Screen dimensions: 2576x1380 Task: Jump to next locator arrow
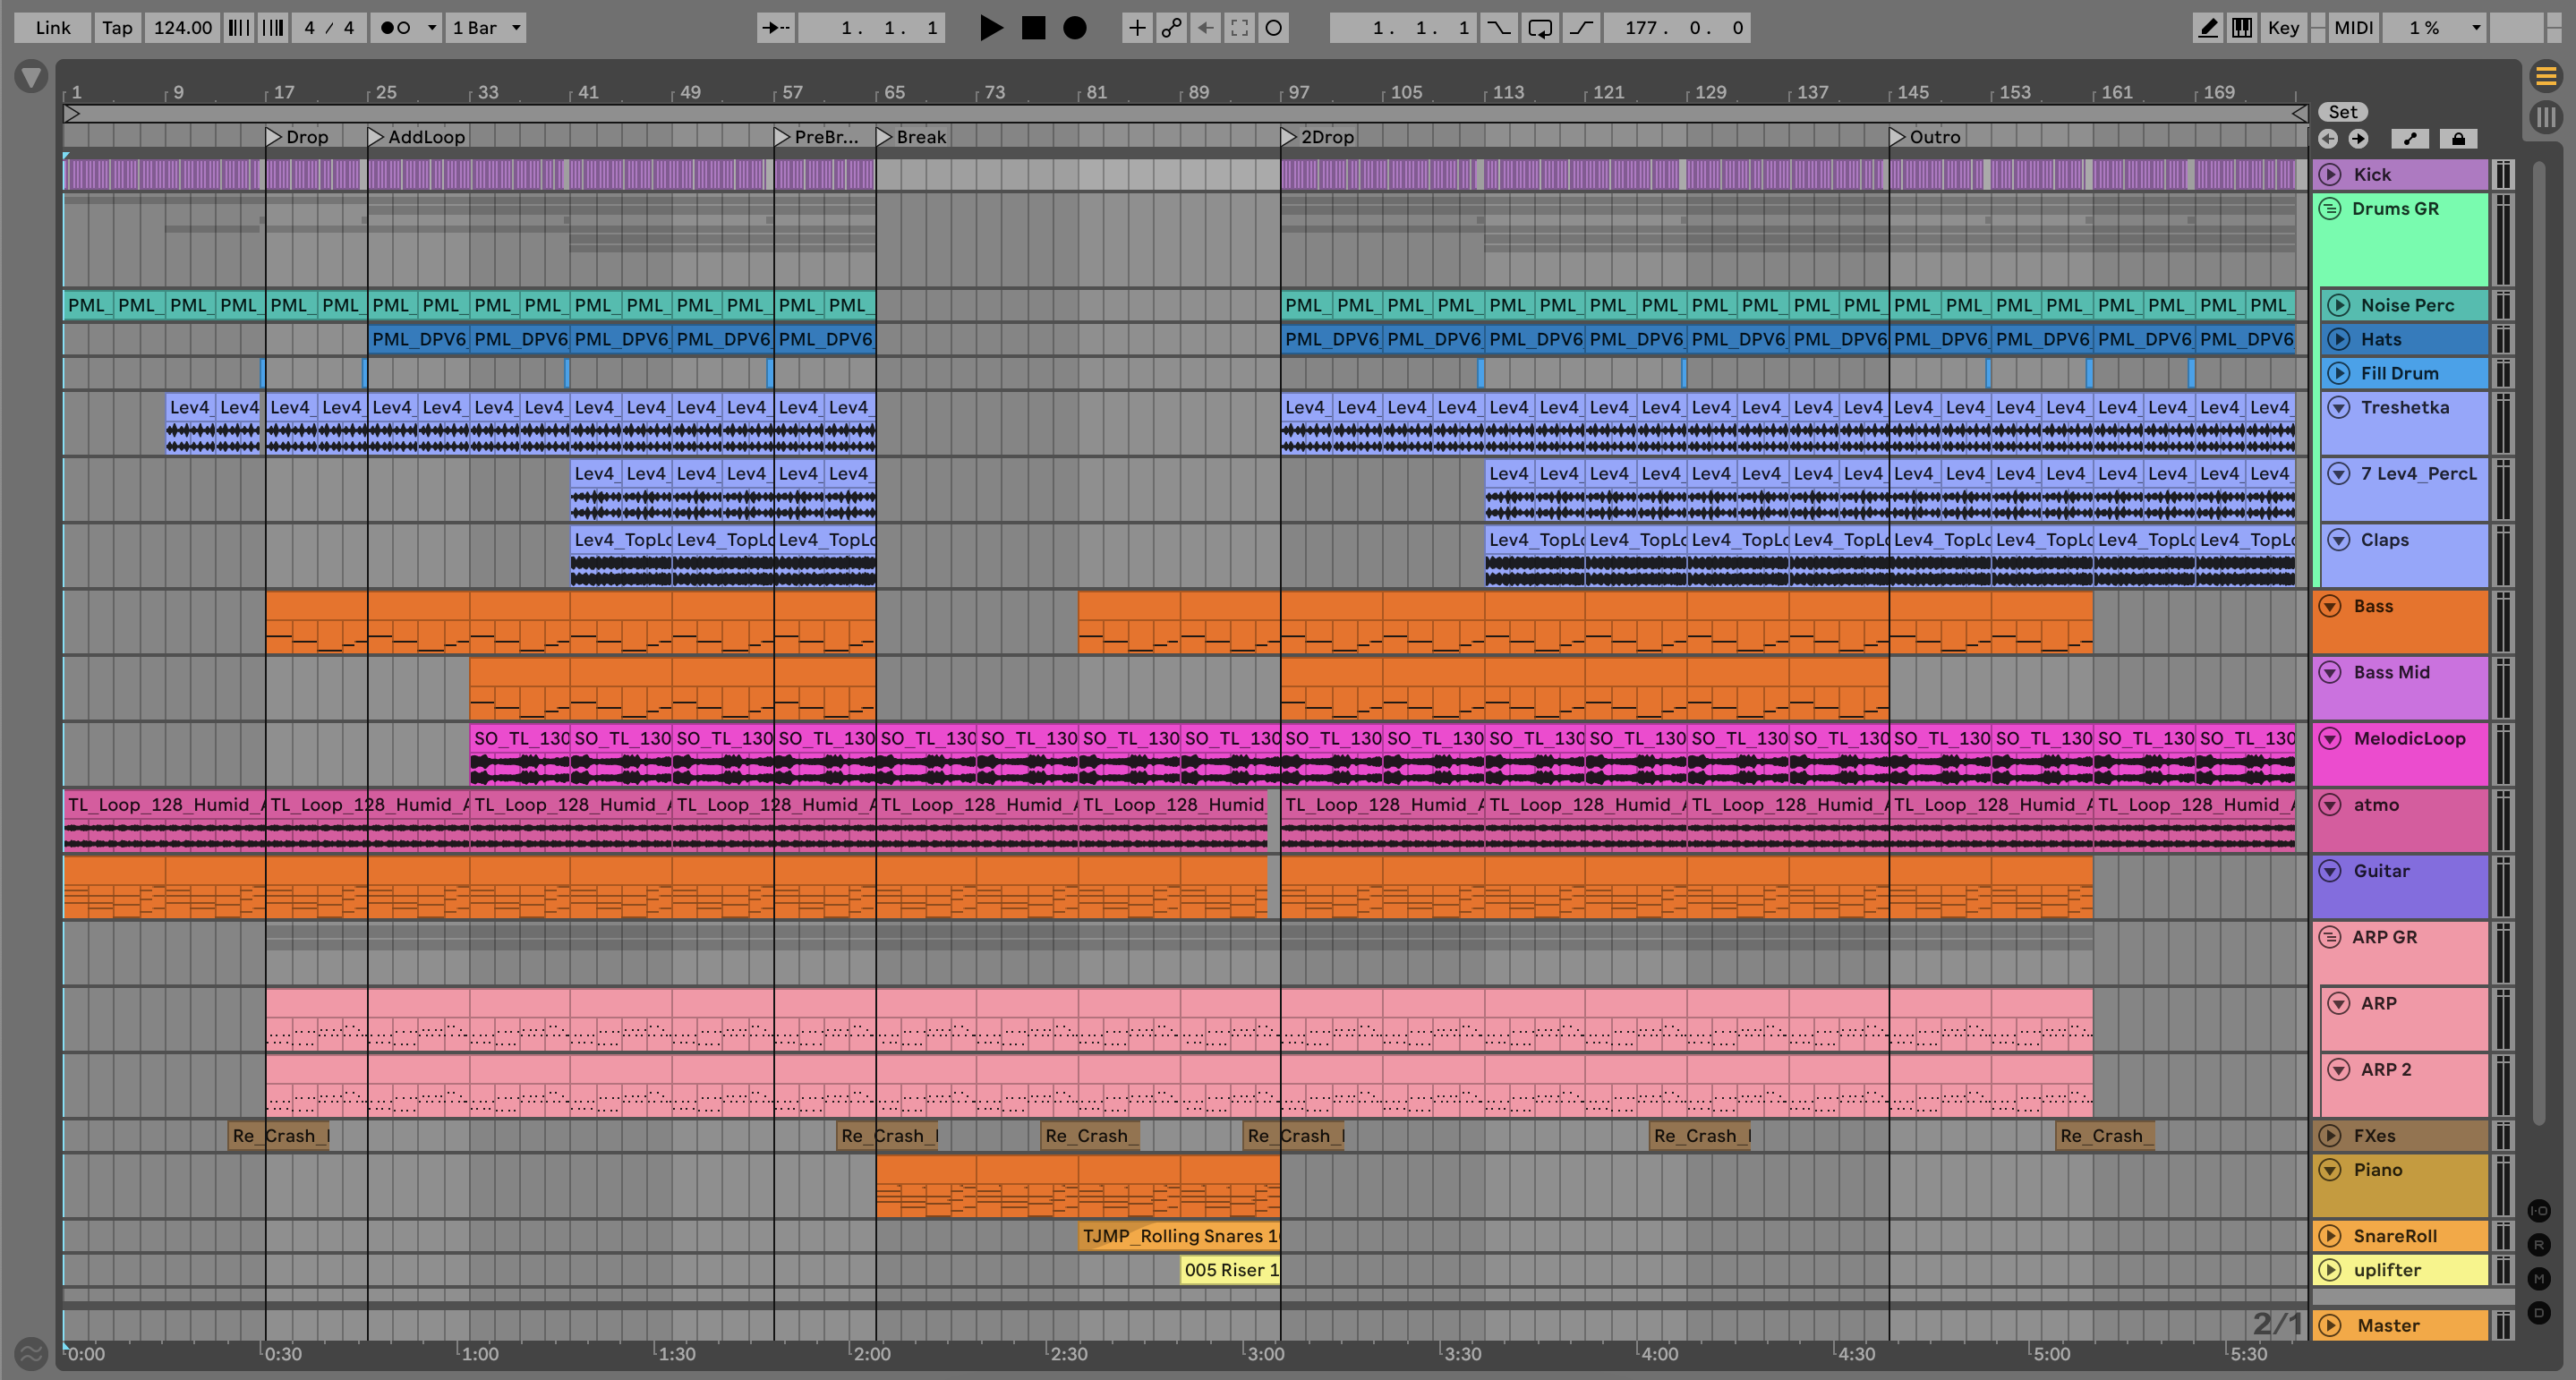coord(2358,139)
